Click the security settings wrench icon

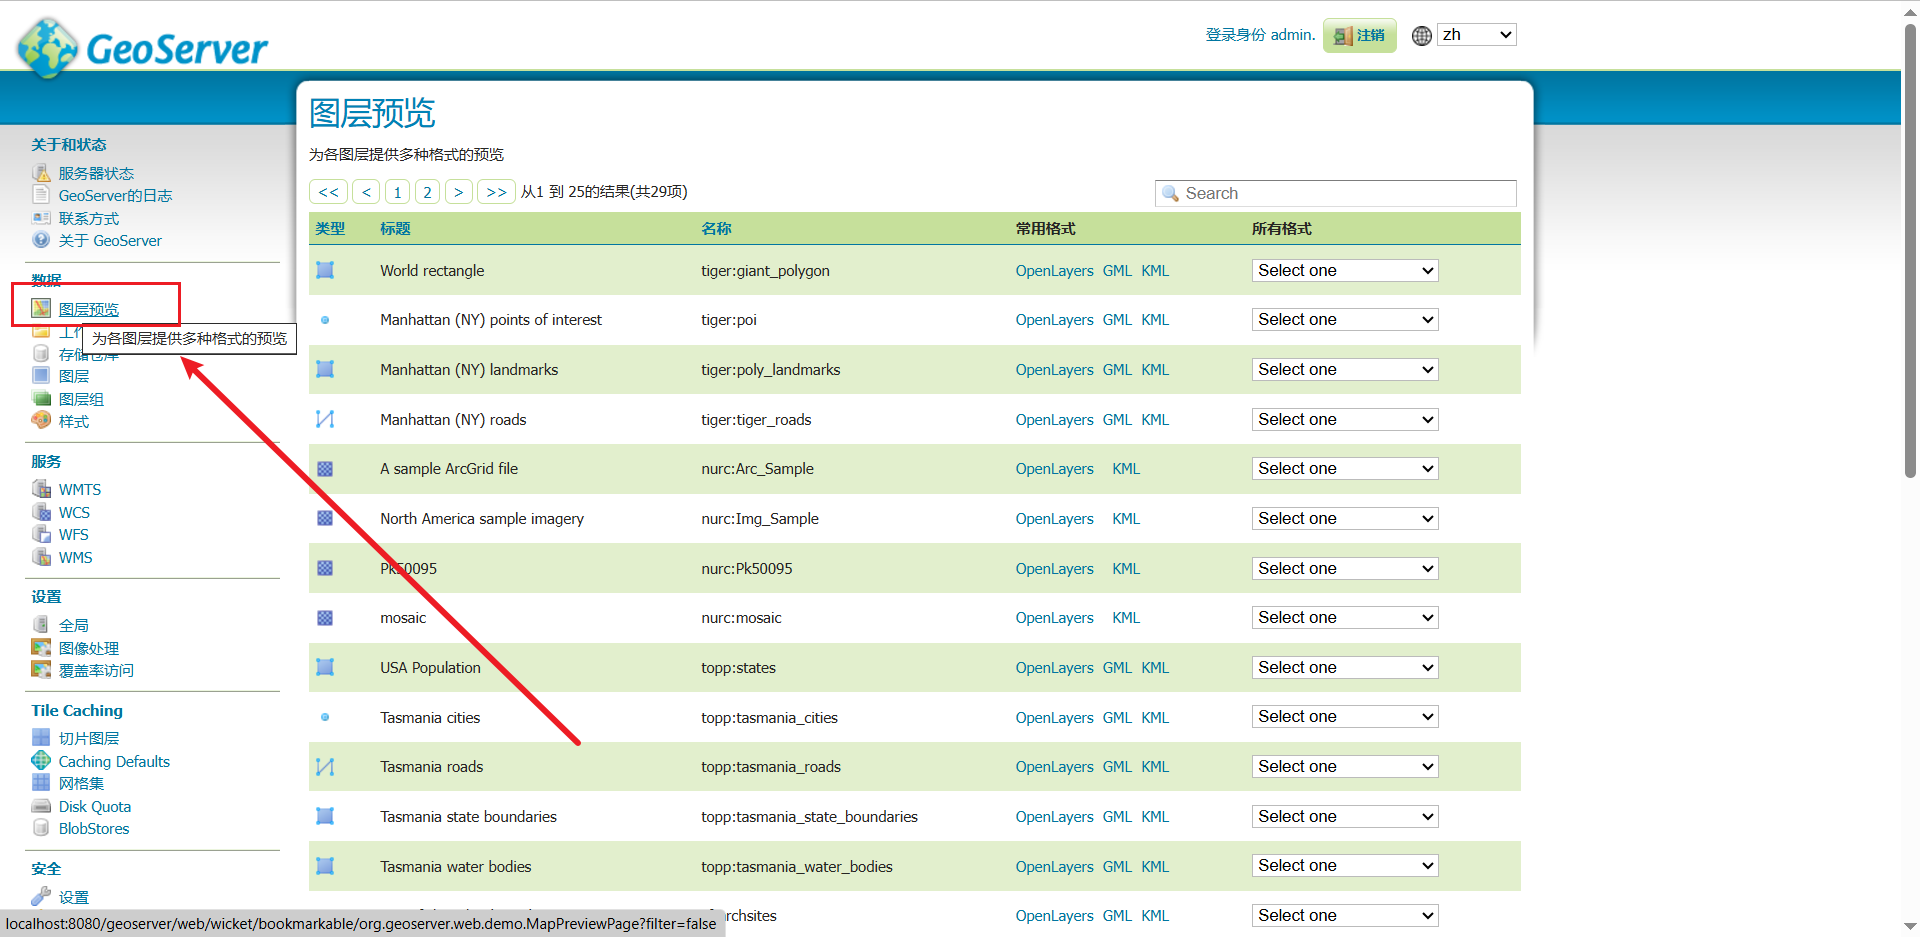click(x=41, y=897)
